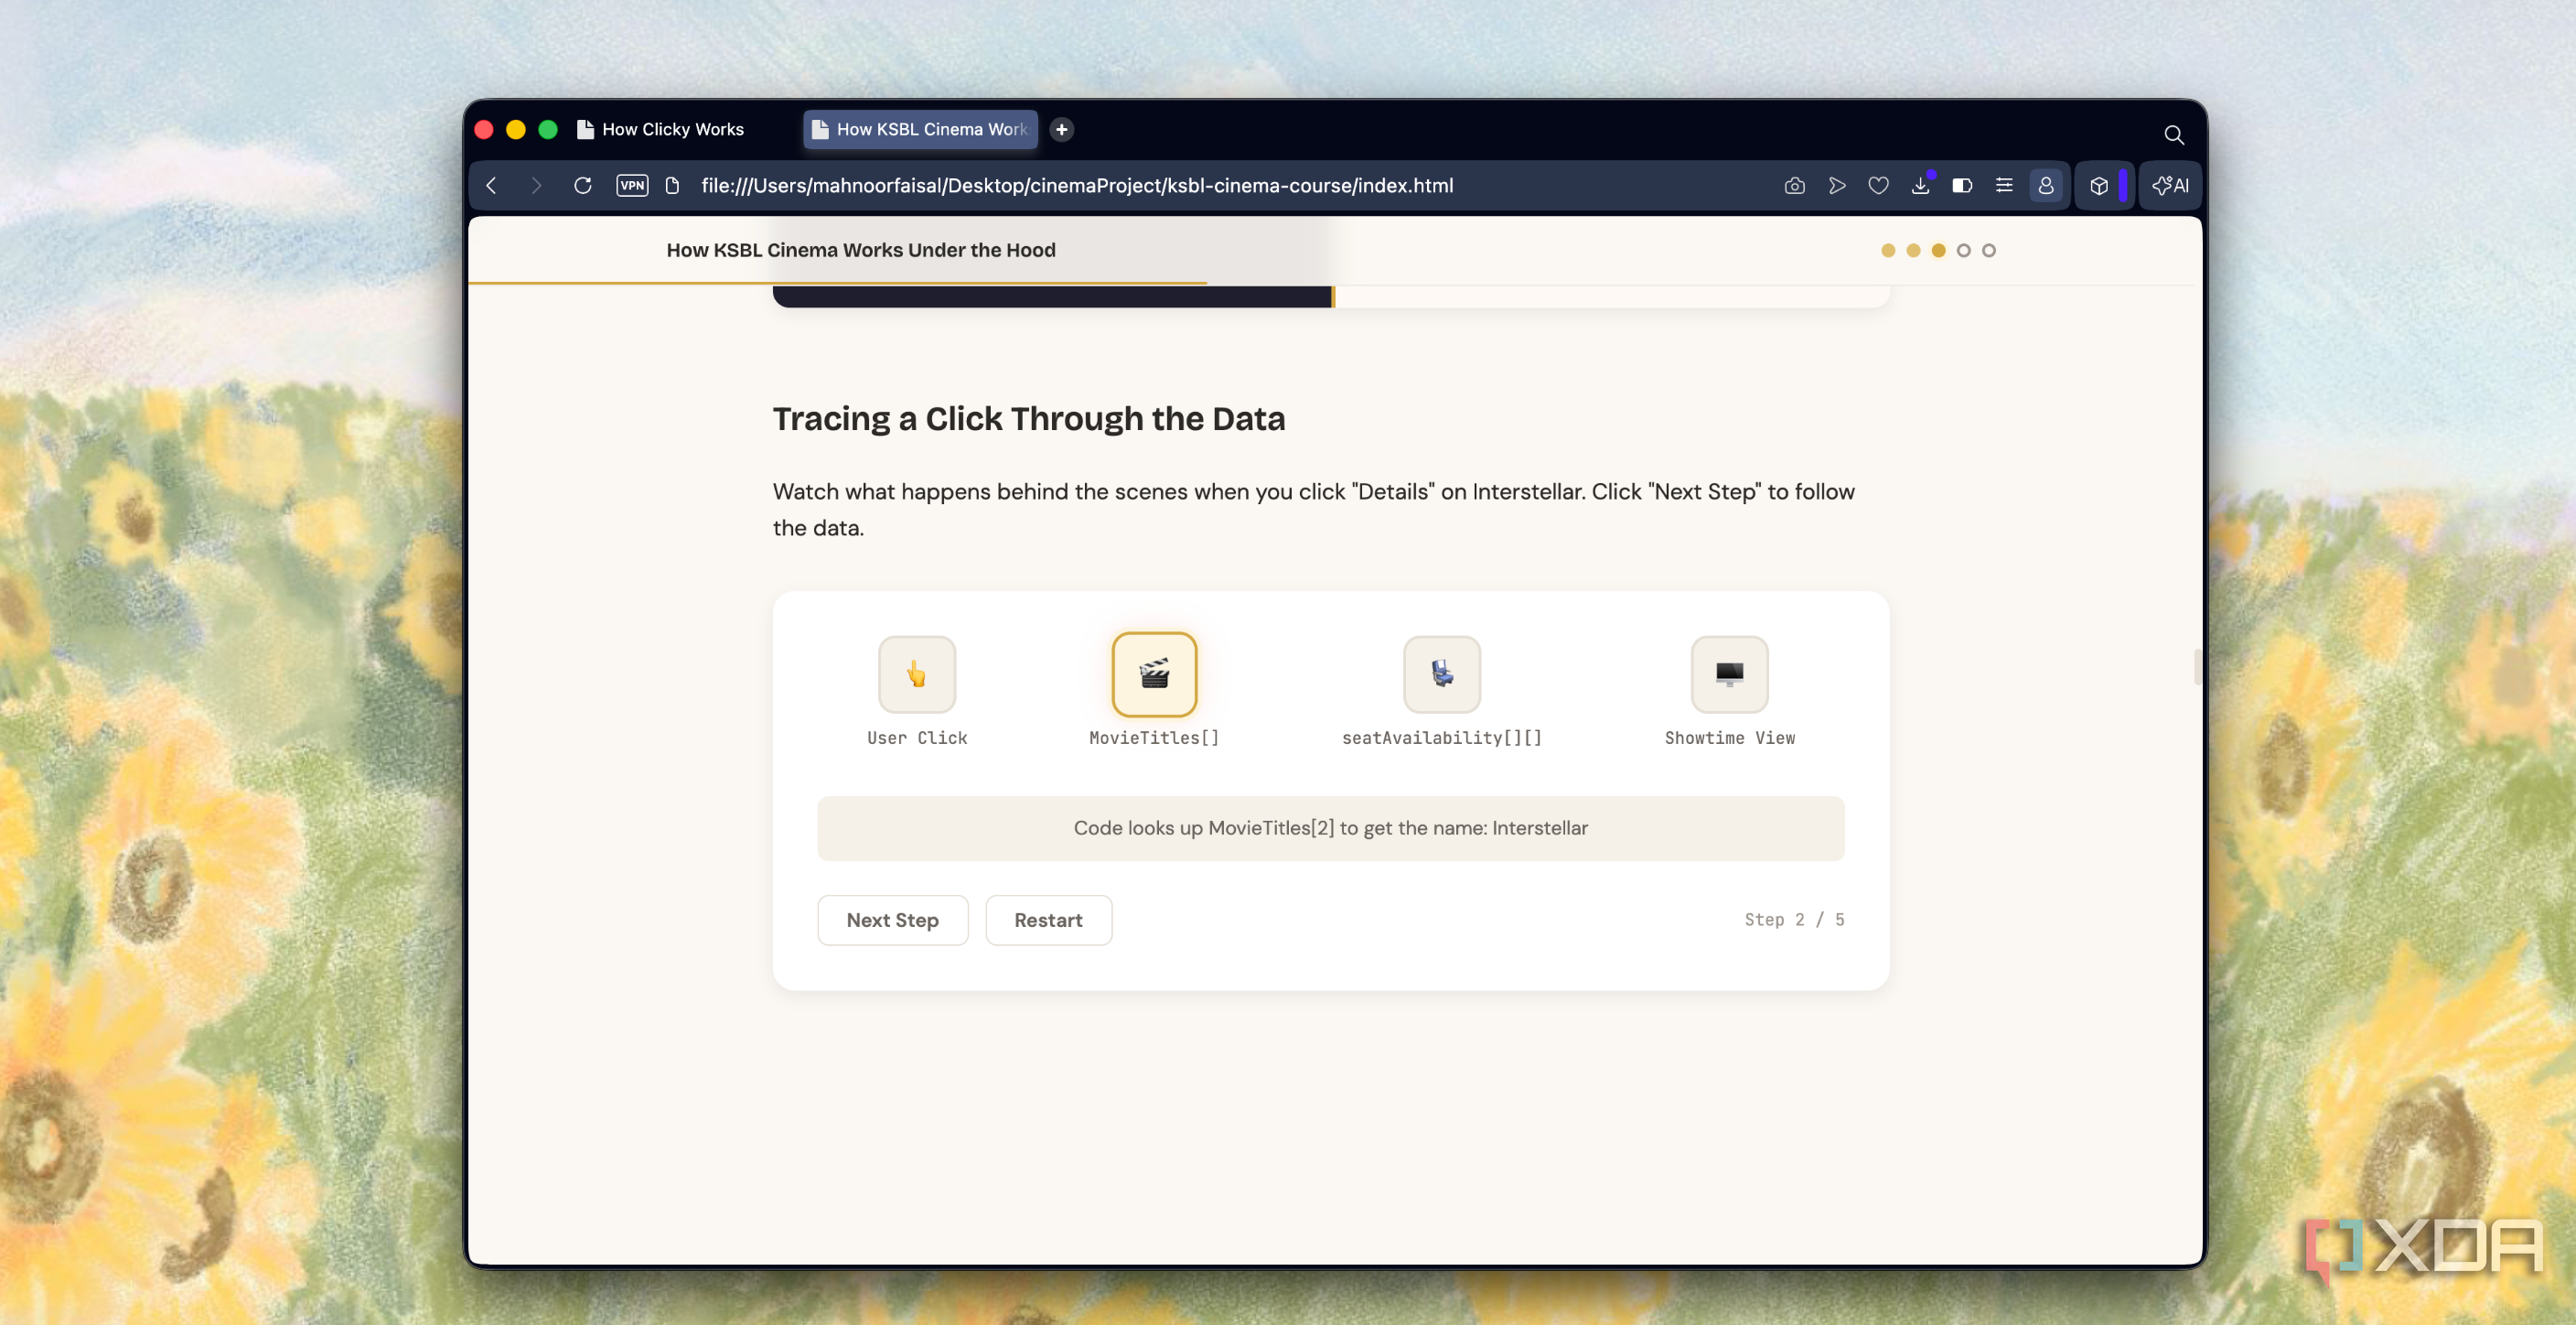Click the heart bookmark icon
The width and height of the screenshot is (2576, 1325).
coord(1878,185)
